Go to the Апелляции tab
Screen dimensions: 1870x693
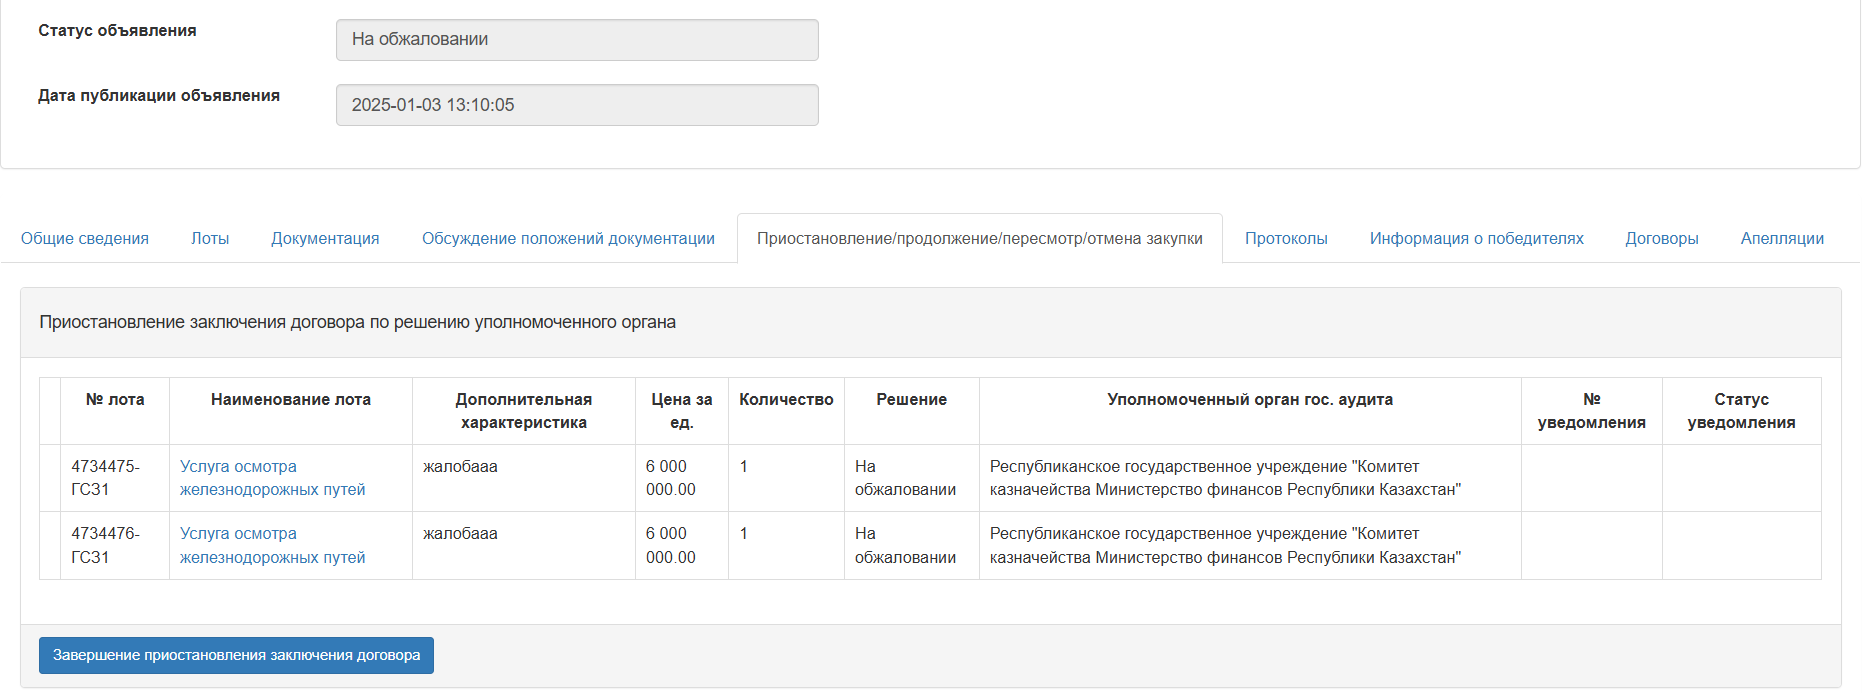coord(1782,238)
